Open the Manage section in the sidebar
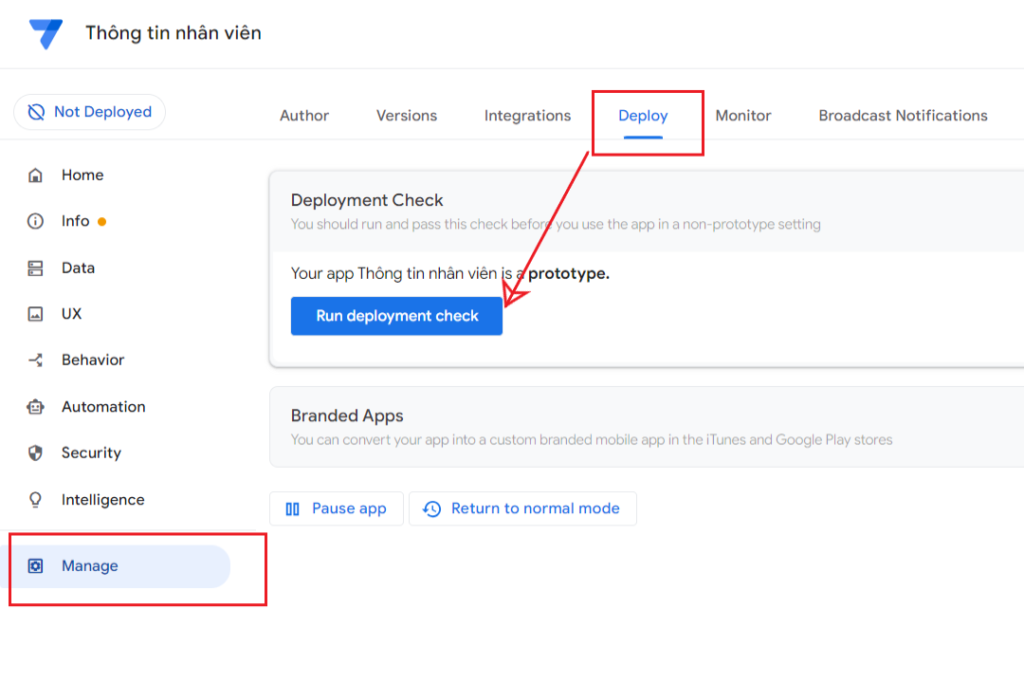The height and width of the screenshot is (683, 1024). pyautogui.click(x=91, y=566)
